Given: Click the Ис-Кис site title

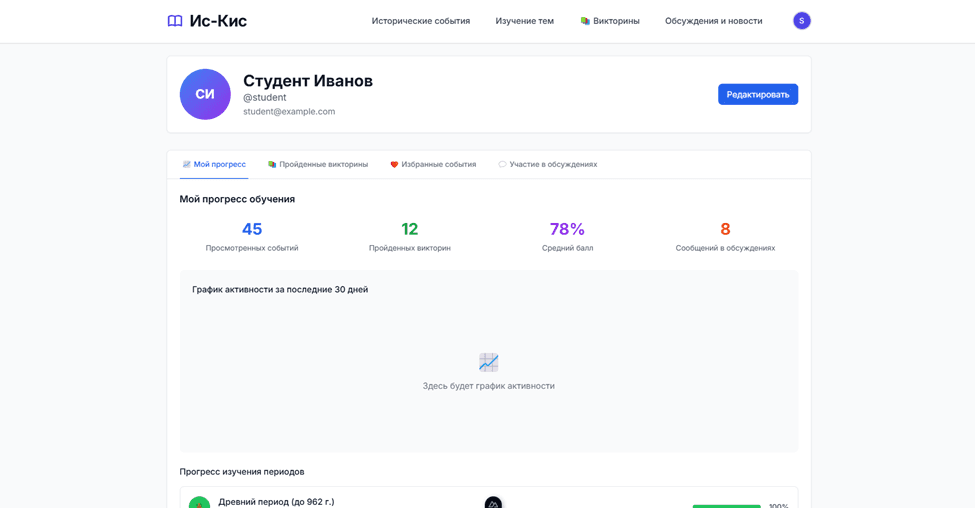Looking at the screenshot, I should click(x=218, y=21).
